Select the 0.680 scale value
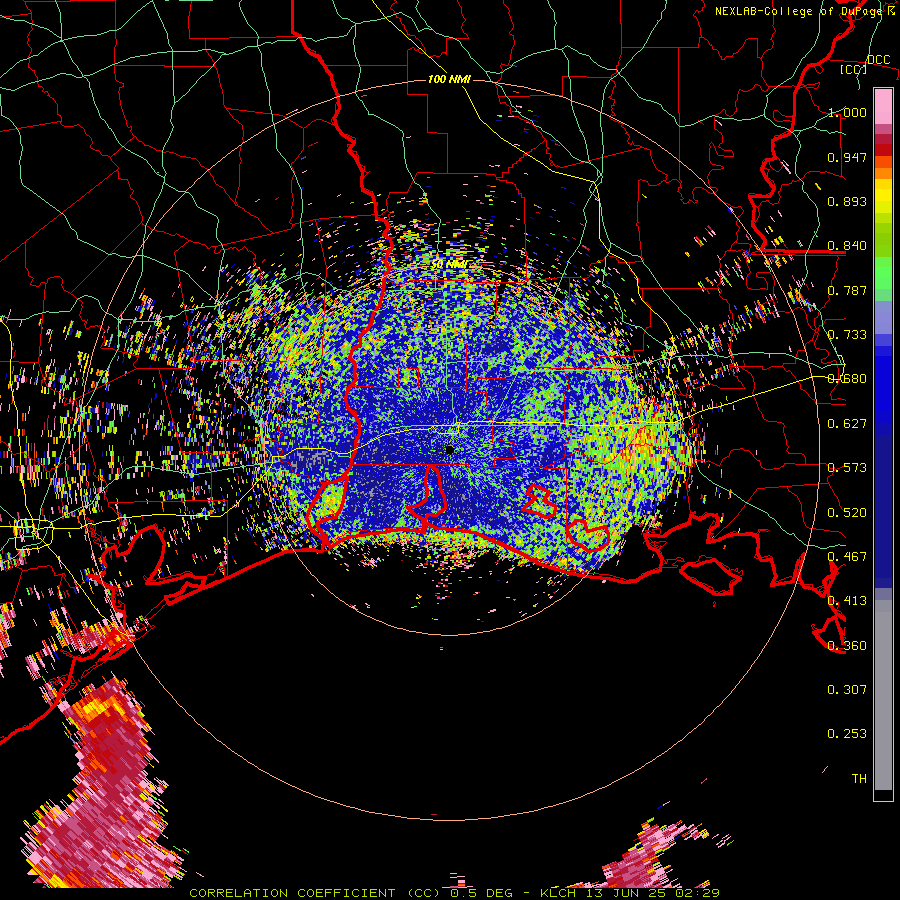900x900 pixels. [x=847, y=379]
